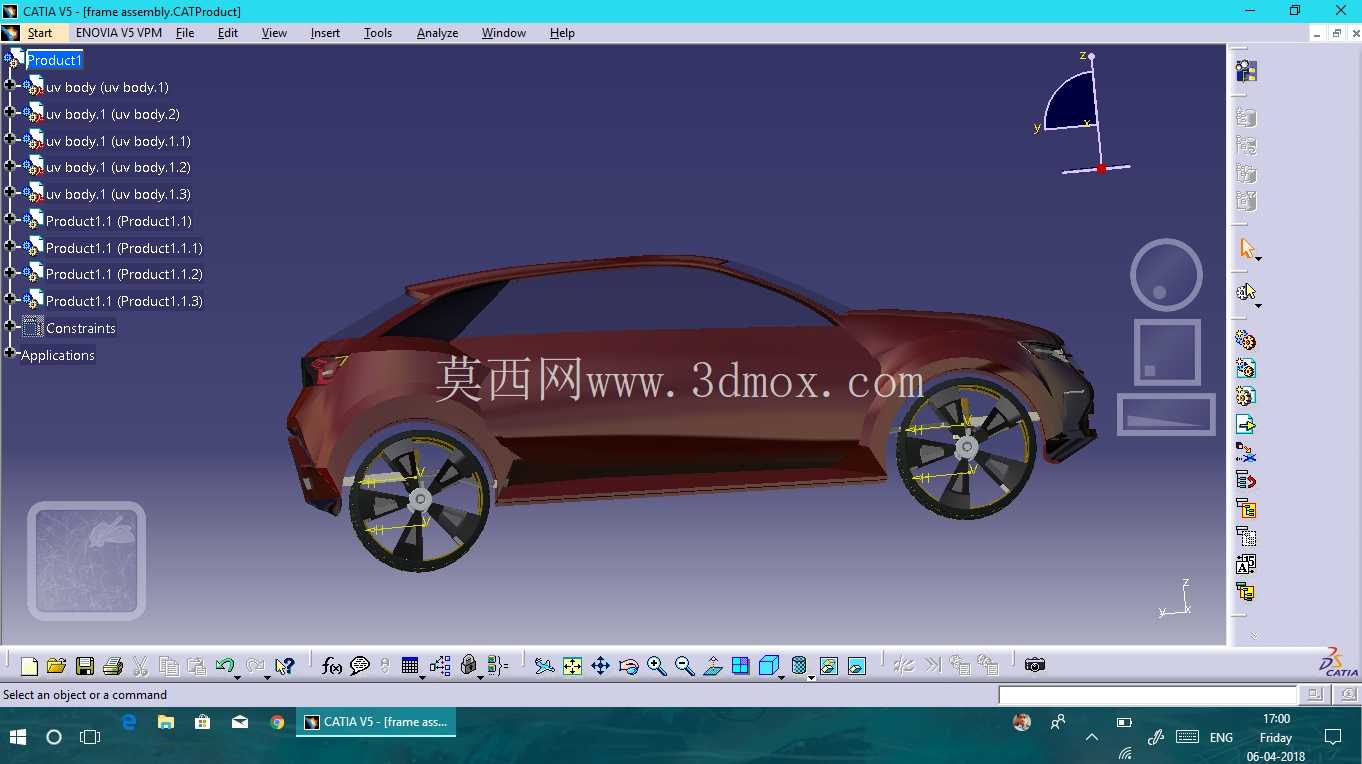1362x764 pixels.
Task: Create multi-view layout
Action: tap(741, 666)
